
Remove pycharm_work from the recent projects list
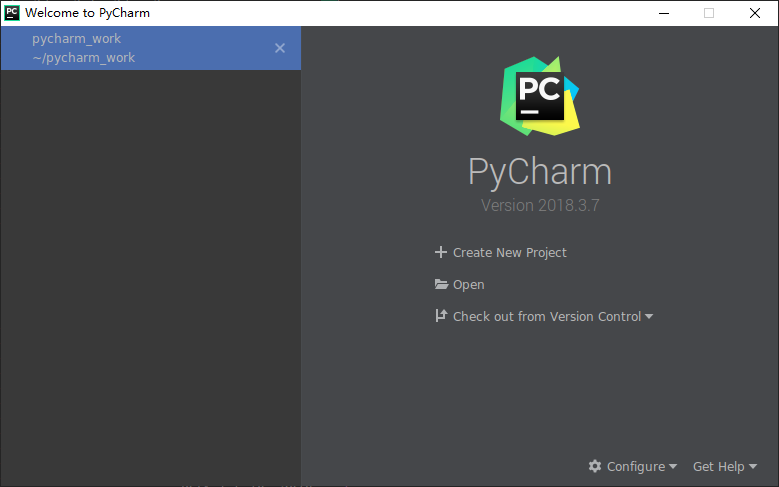[x=280, y=48]
